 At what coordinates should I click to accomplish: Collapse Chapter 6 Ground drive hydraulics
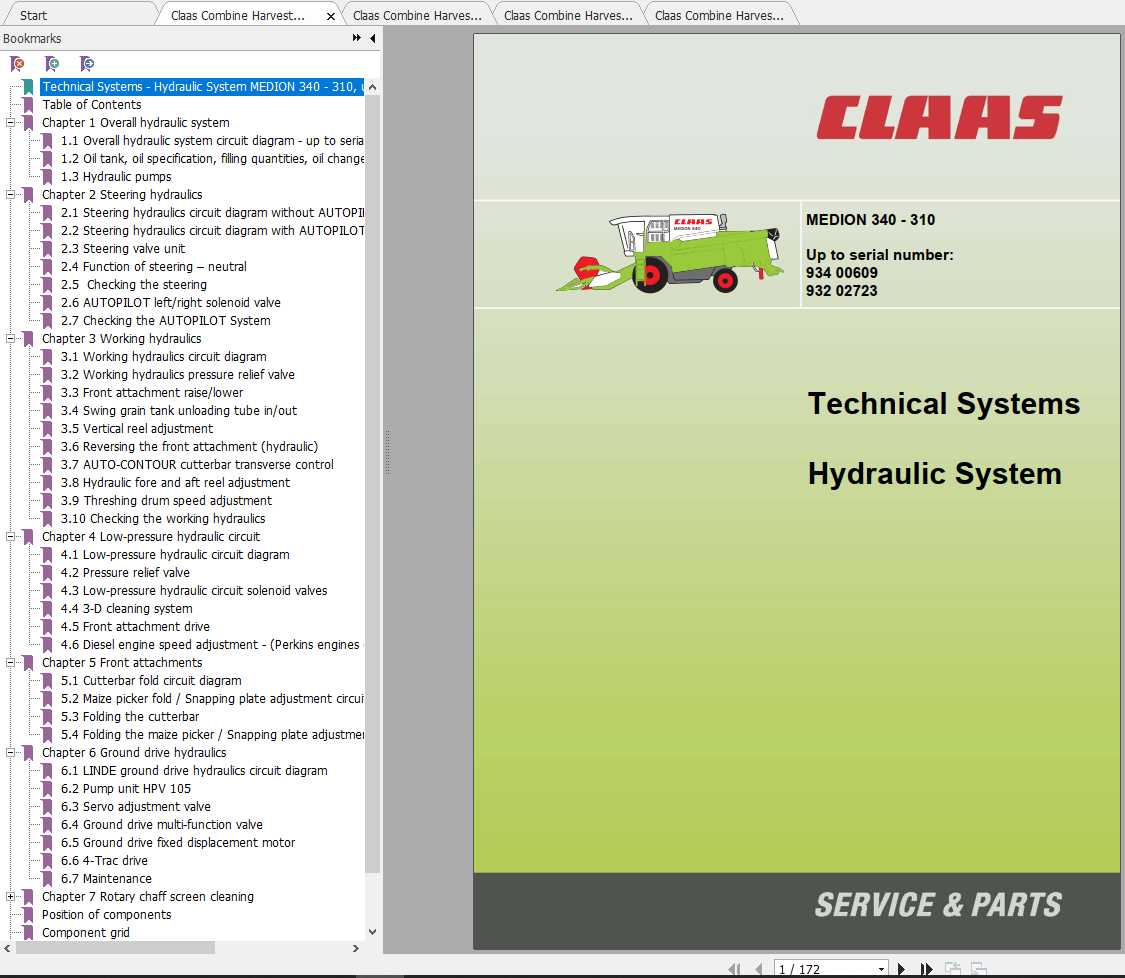pos(9,752)
